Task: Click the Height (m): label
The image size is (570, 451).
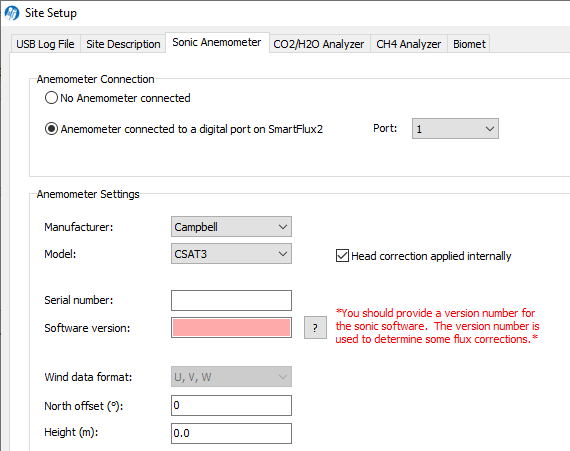Action: pyautogui.click(x=71, y=432)
